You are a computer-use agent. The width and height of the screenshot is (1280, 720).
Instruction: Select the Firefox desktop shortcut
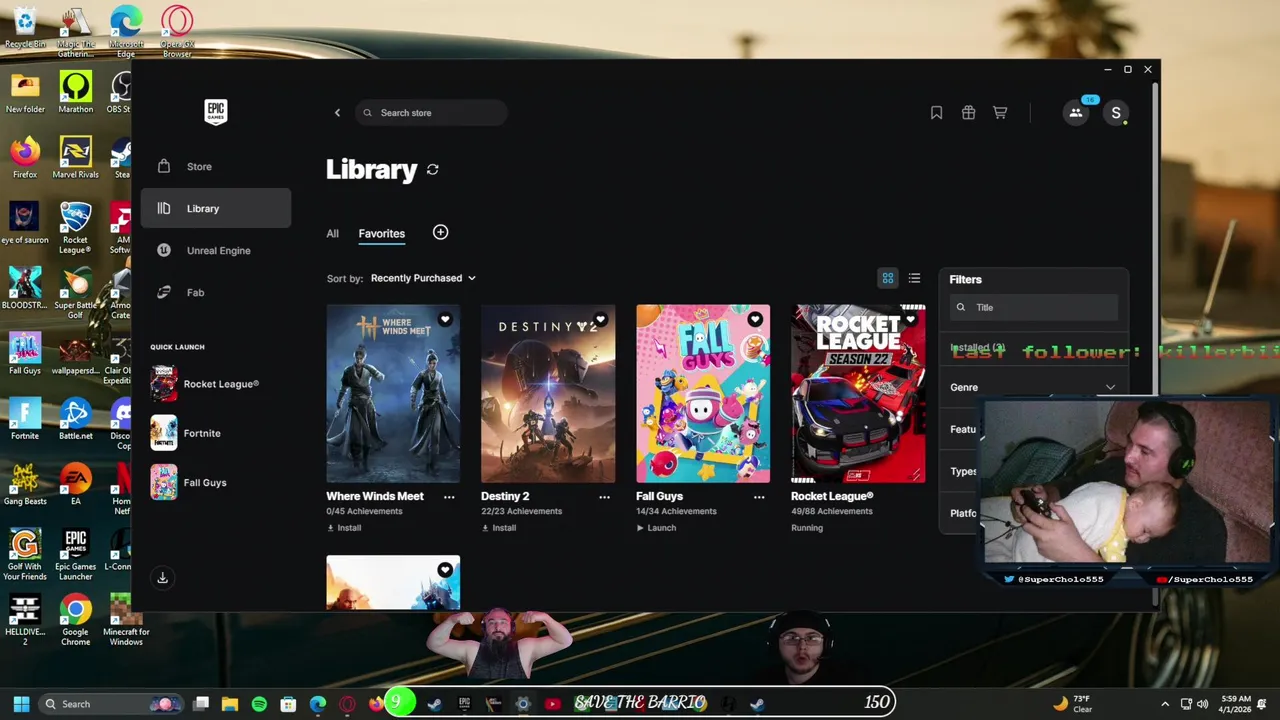(25, 158)
